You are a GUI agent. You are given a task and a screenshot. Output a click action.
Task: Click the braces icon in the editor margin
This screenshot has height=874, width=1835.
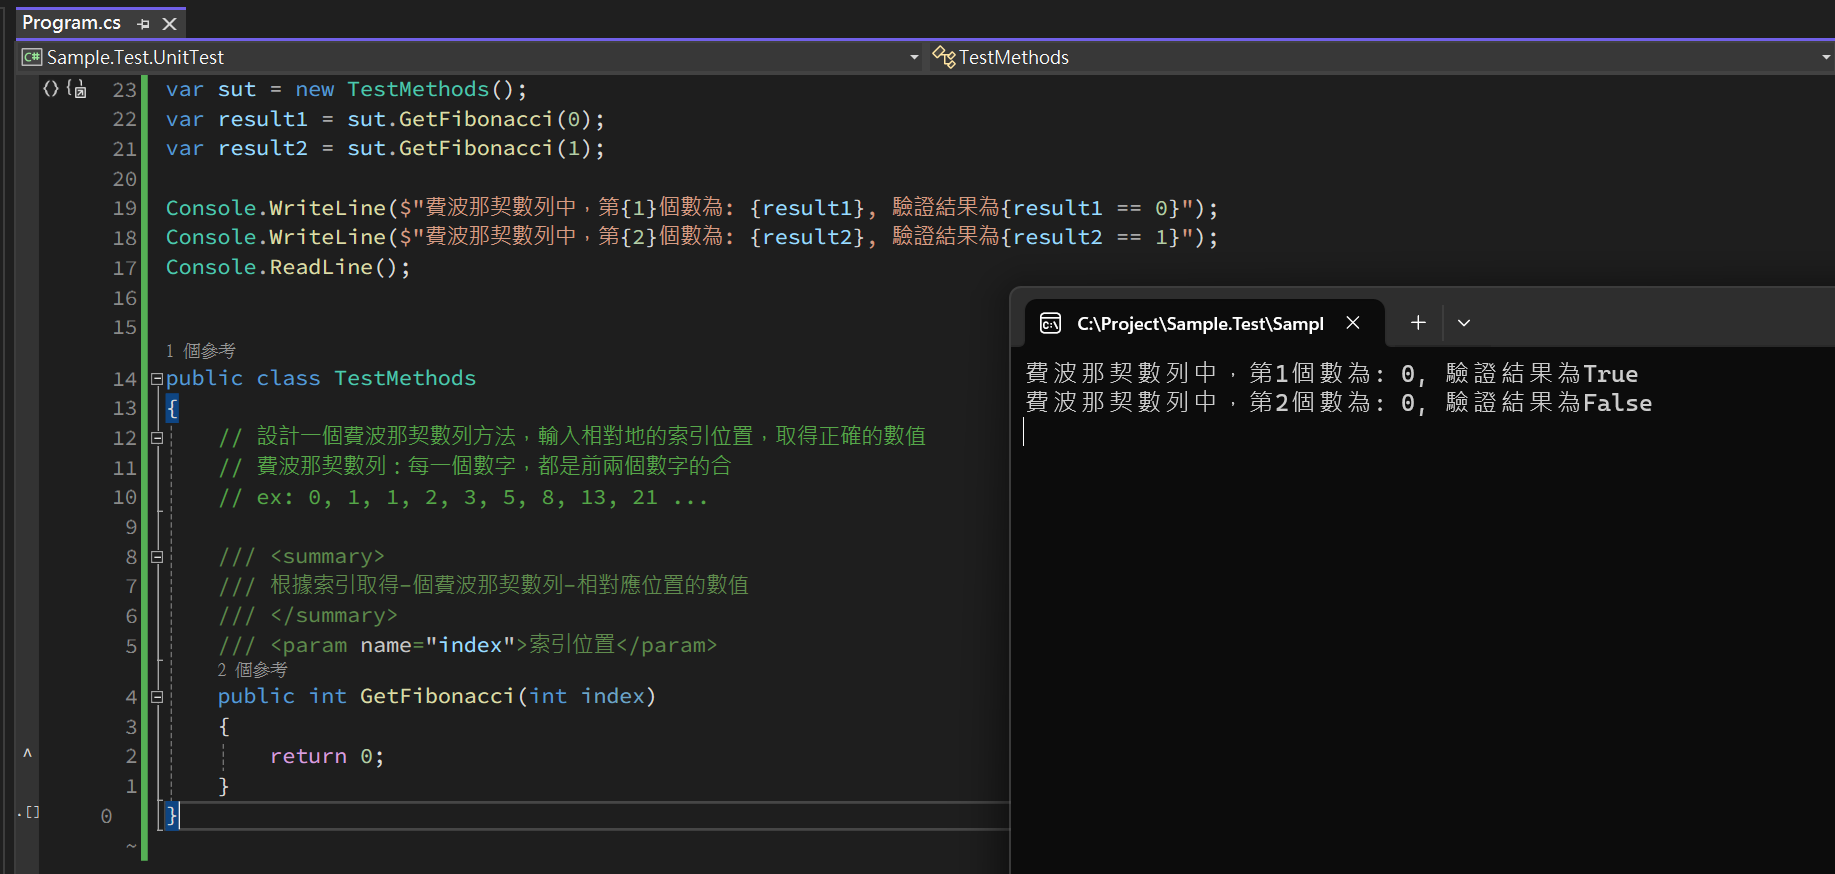click(50, 88)
